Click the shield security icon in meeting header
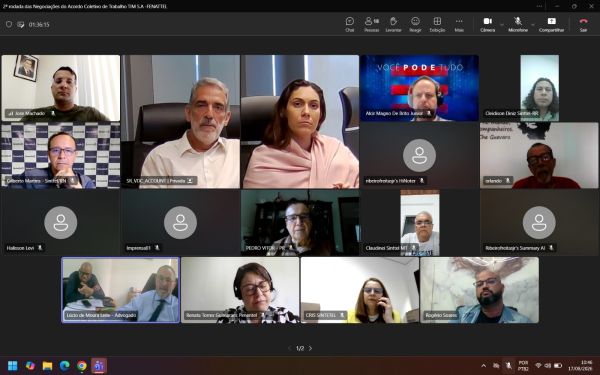The image size is (600, 375). (9, 24)
